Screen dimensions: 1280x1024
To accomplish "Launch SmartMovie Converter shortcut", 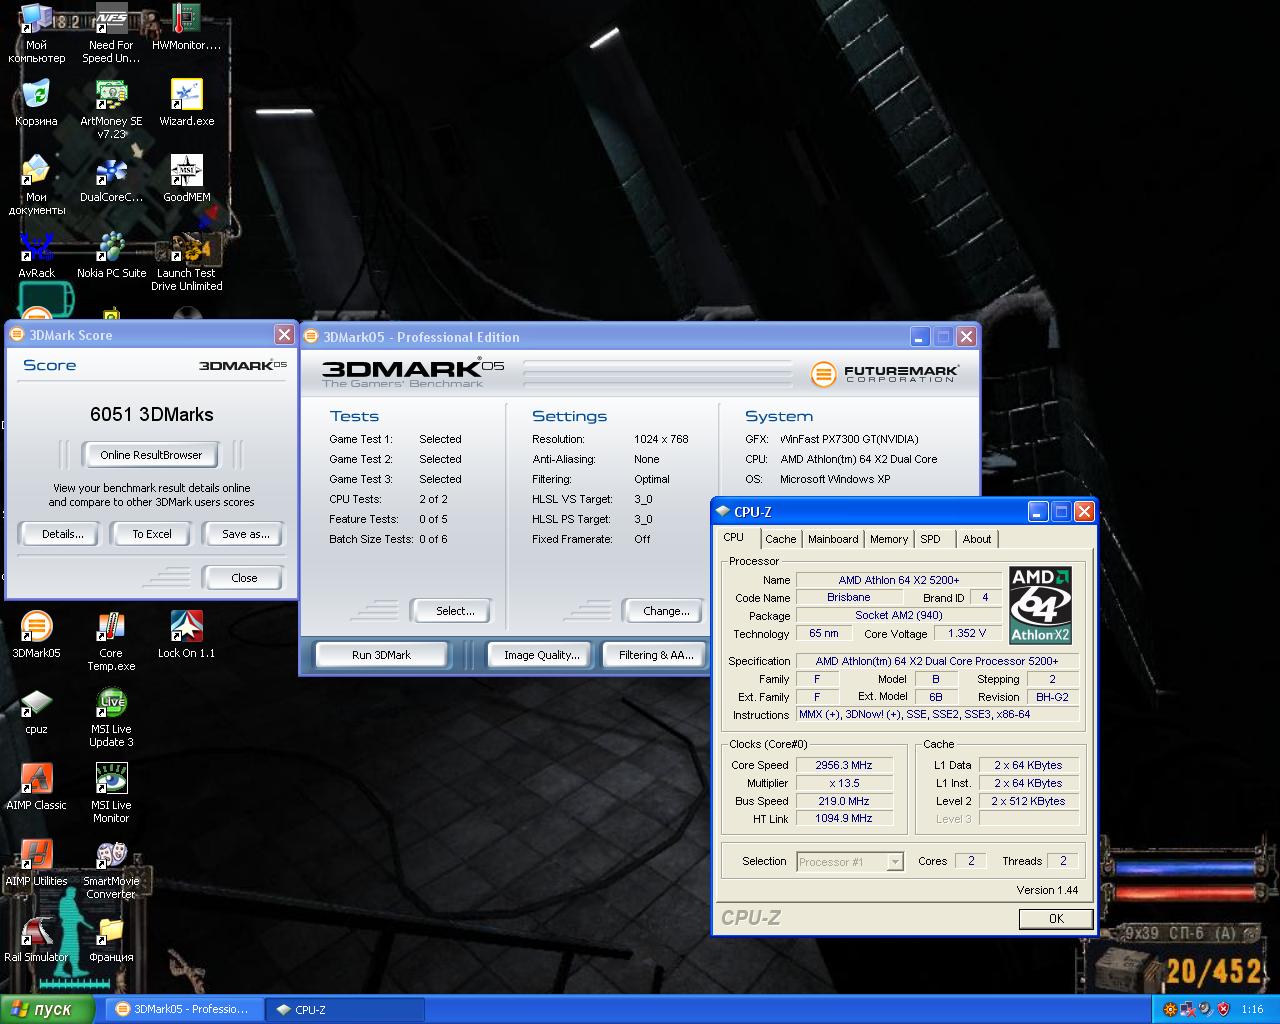I will pyautogui.click(x=111, y=869).
